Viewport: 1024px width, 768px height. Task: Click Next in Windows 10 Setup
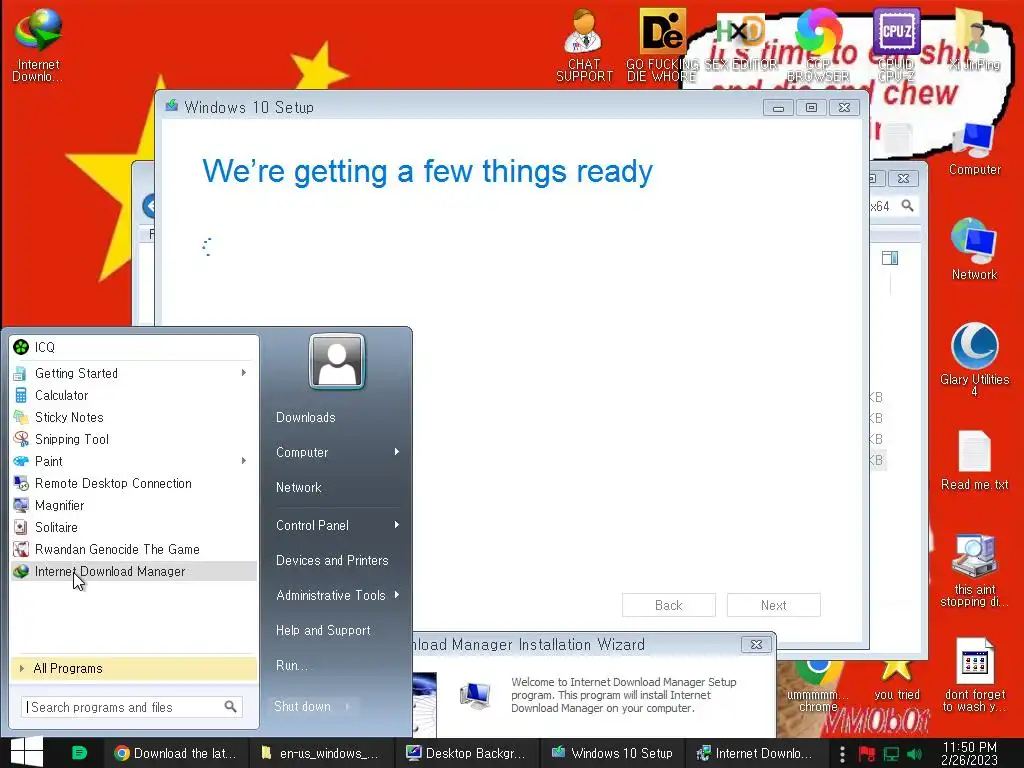tap(773, 605)
